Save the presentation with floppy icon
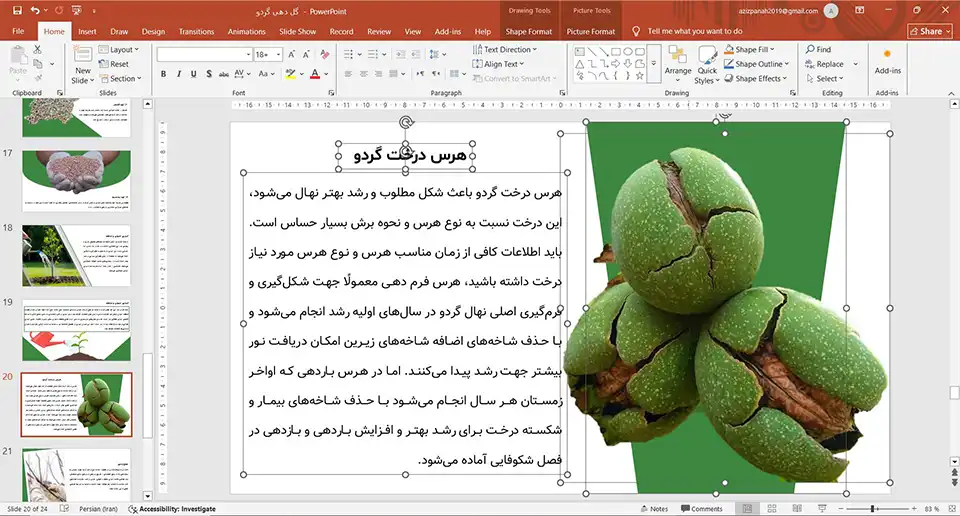960x516 pixels. point(17,10)
